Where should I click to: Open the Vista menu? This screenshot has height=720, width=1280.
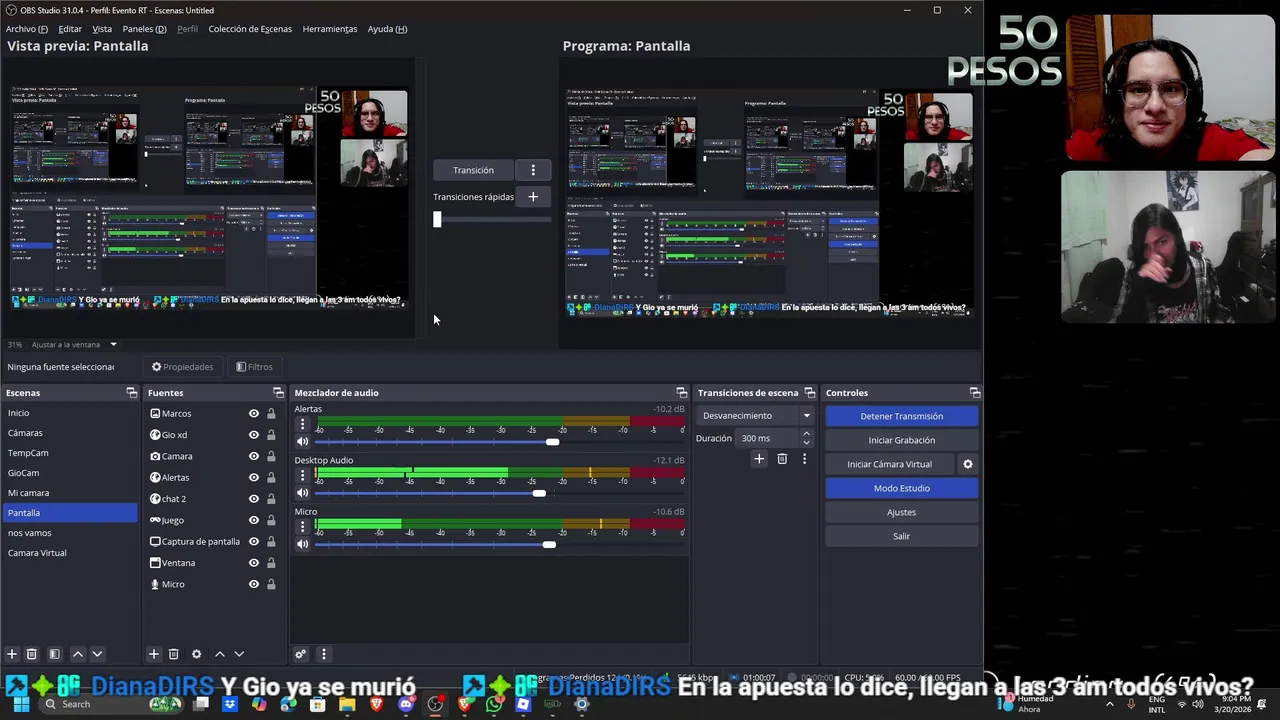pos(102,29)
